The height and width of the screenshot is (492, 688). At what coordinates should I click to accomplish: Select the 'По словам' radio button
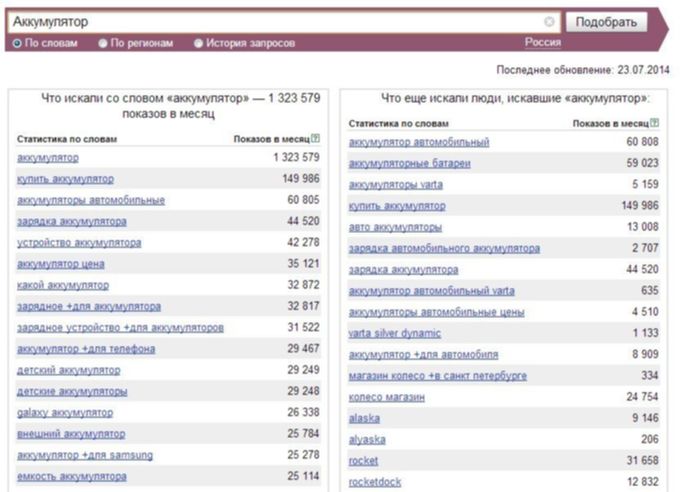coord(17,43)
